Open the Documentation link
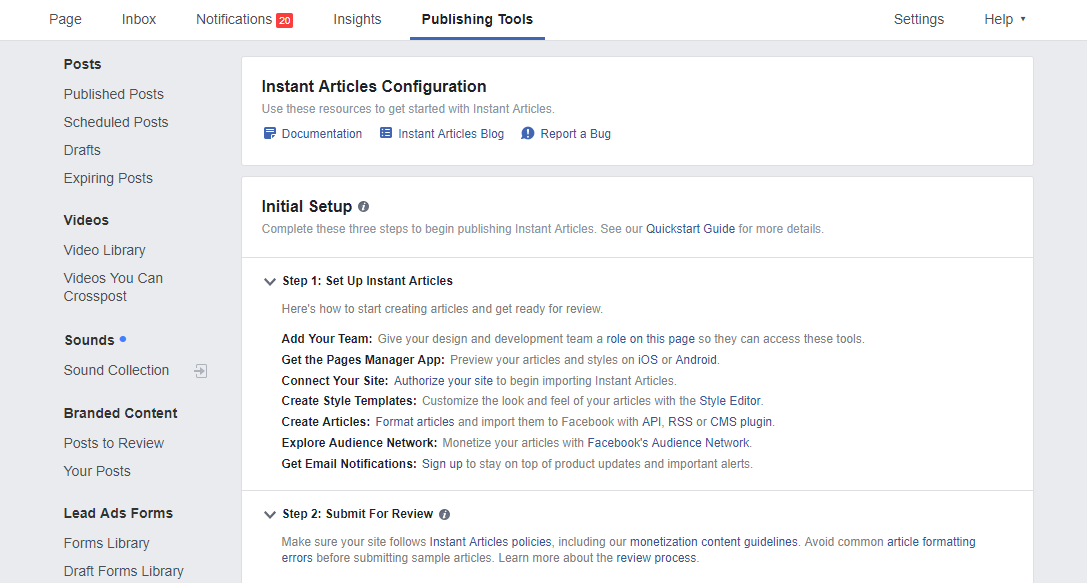The image size is (1087, 583). (322, 134)
